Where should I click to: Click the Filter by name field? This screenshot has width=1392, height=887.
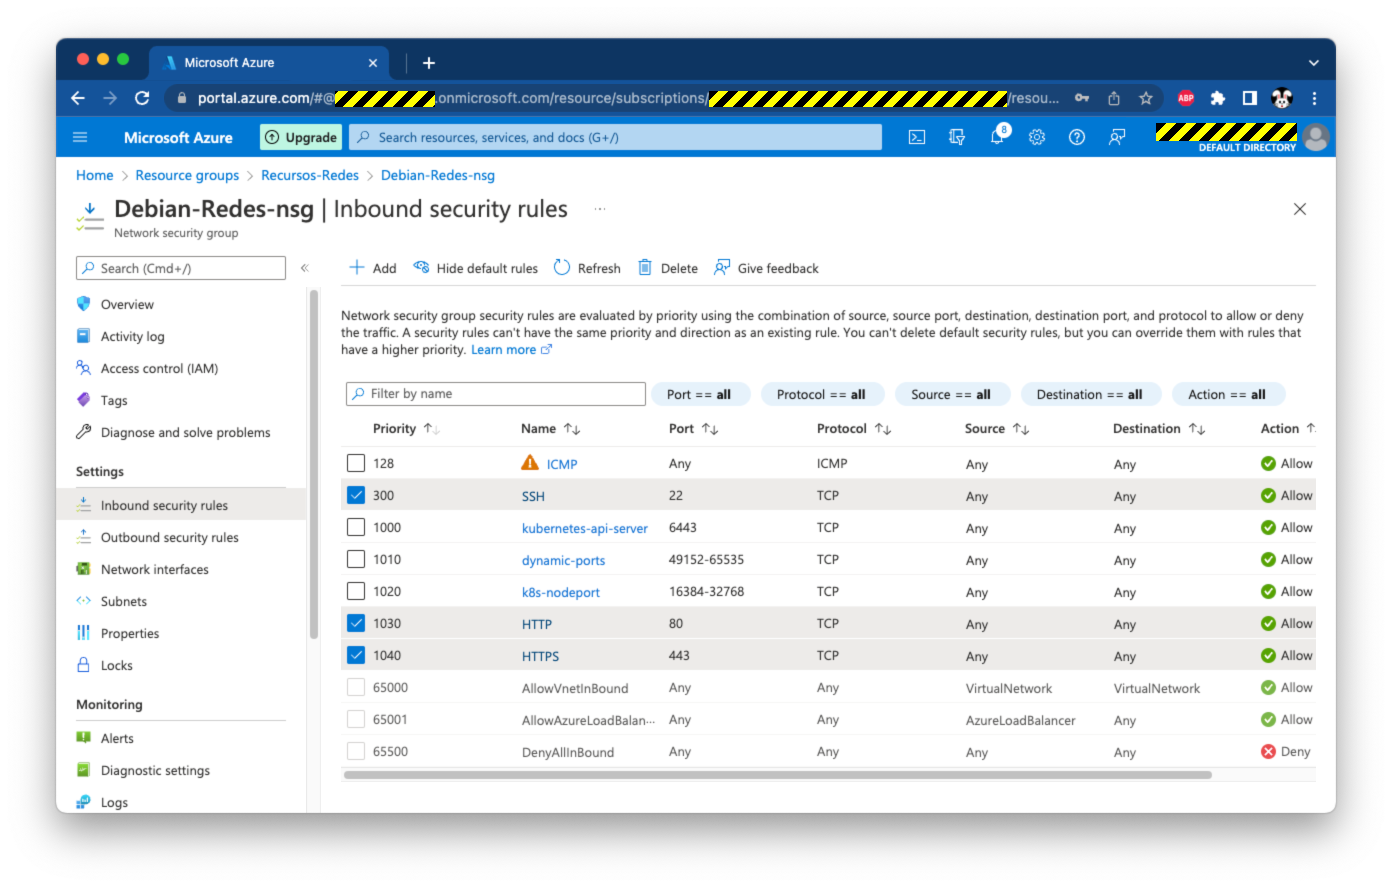496,394
